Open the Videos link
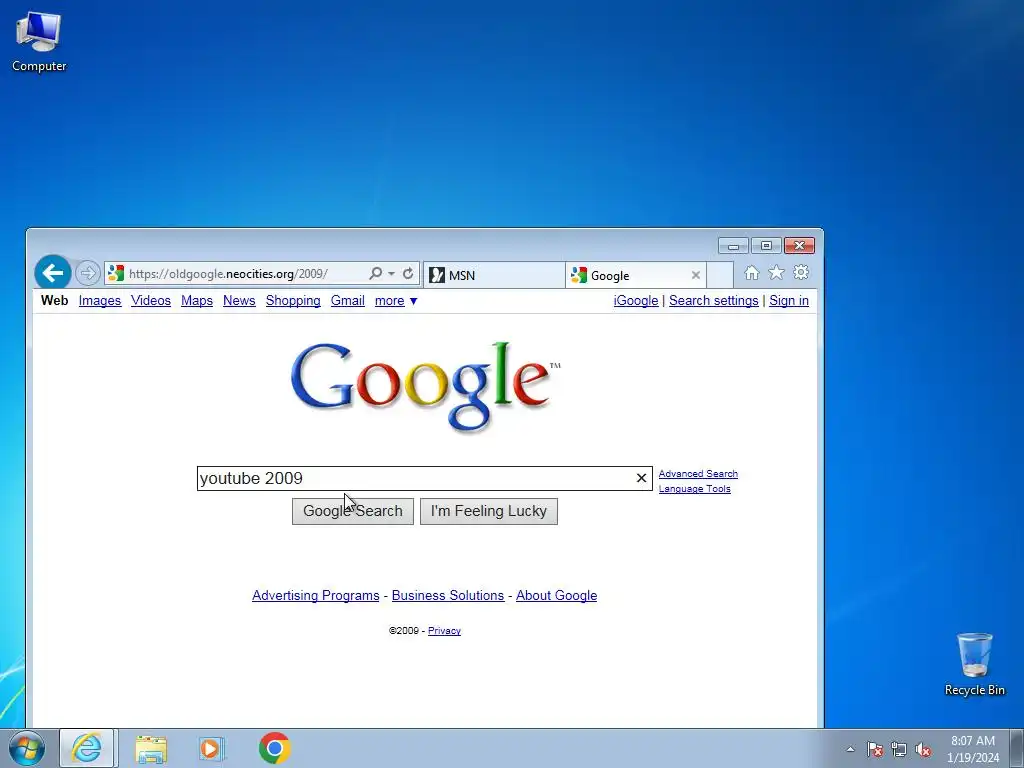 (151, 300)
